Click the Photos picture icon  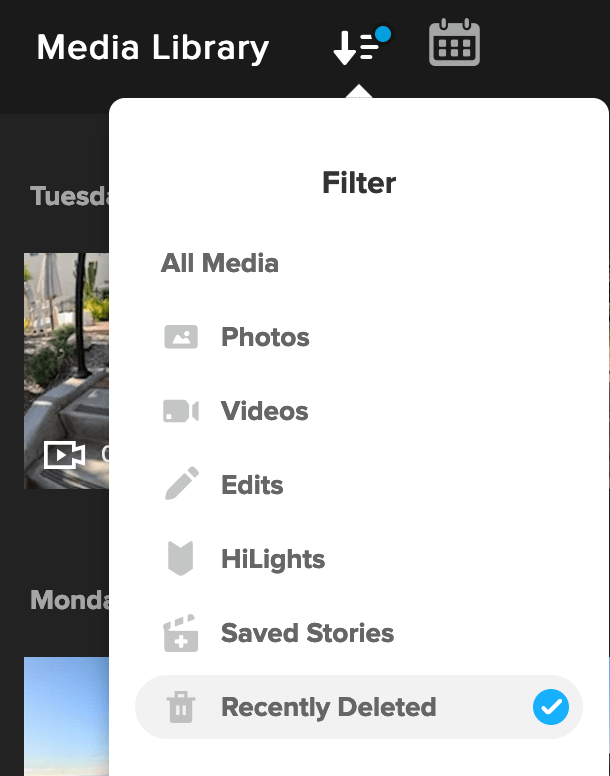(x=181, y=337)
